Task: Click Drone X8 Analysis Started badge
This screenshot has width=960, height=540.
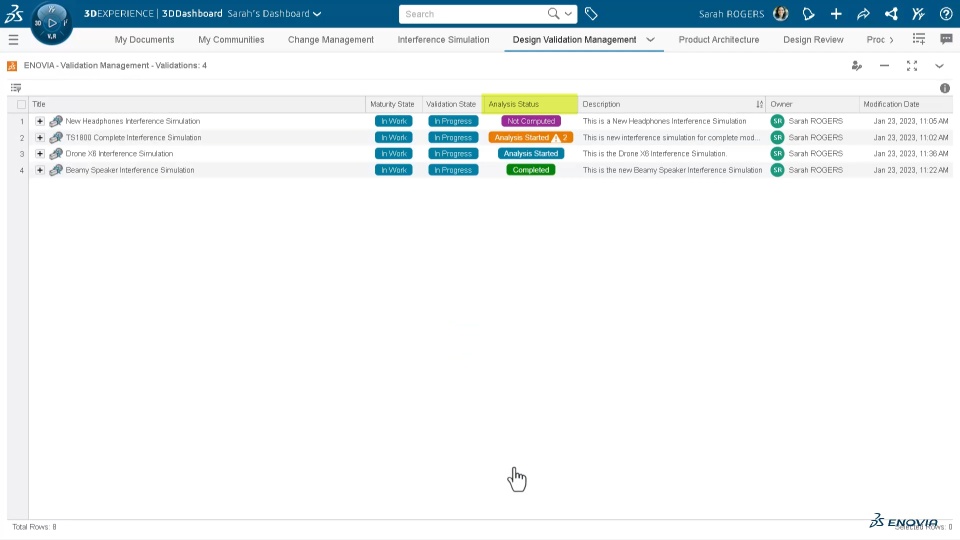Action: click(531, 154)
